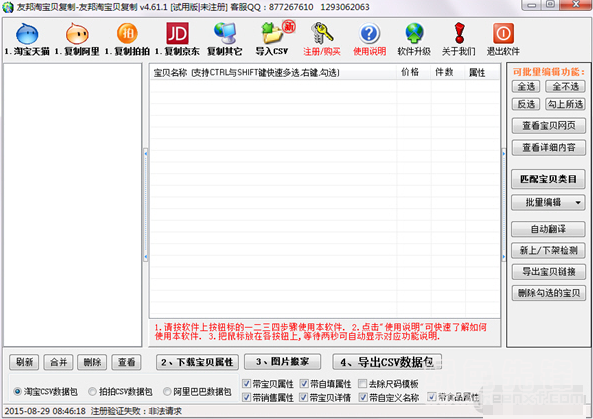Click the 退出软件 power icon
Image resolution: width=593 pixels, height=419 pixels.
pos(503,34)
